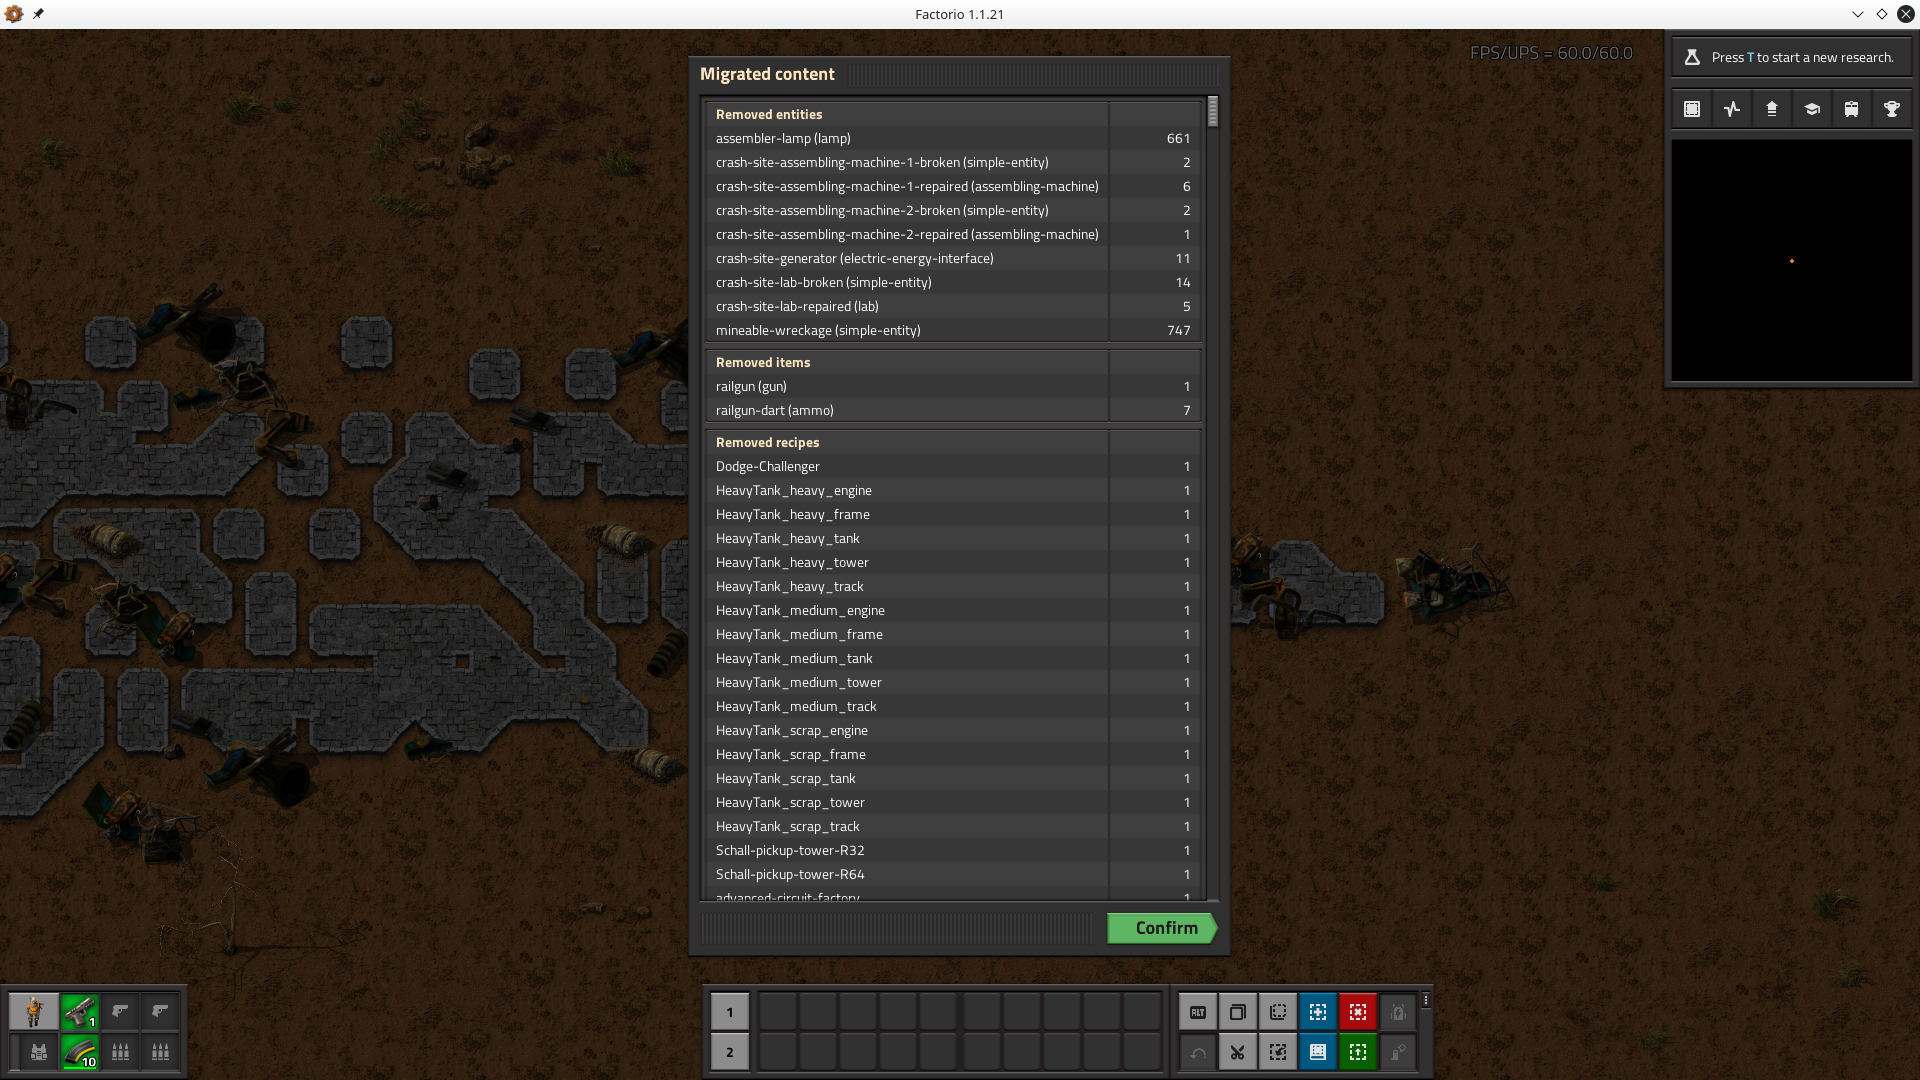Create new blueprint blue icon
Screen dimensions: 1920x1080
[1318, 1012]
